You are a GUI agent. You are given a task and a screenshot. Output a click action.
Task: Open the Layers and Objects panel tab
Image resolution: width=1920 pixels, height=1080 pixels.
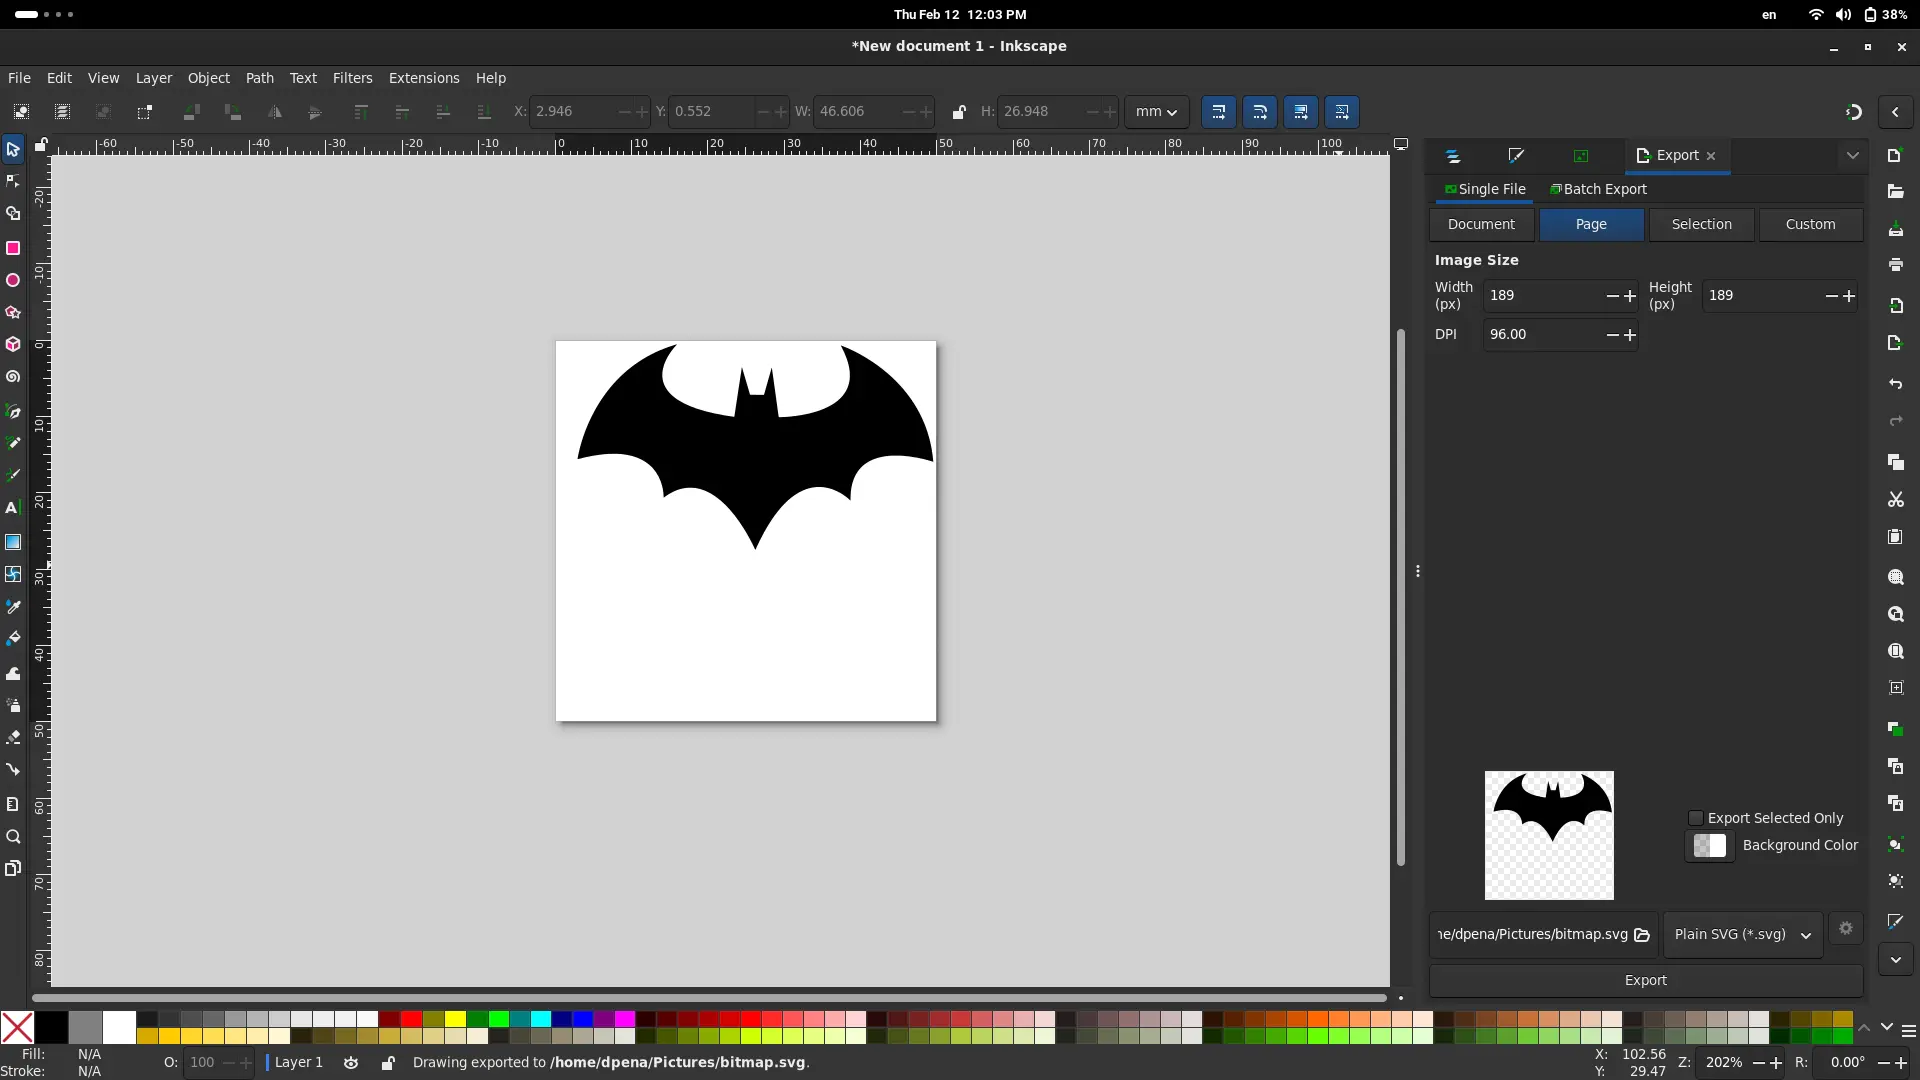coord(1453,156)
